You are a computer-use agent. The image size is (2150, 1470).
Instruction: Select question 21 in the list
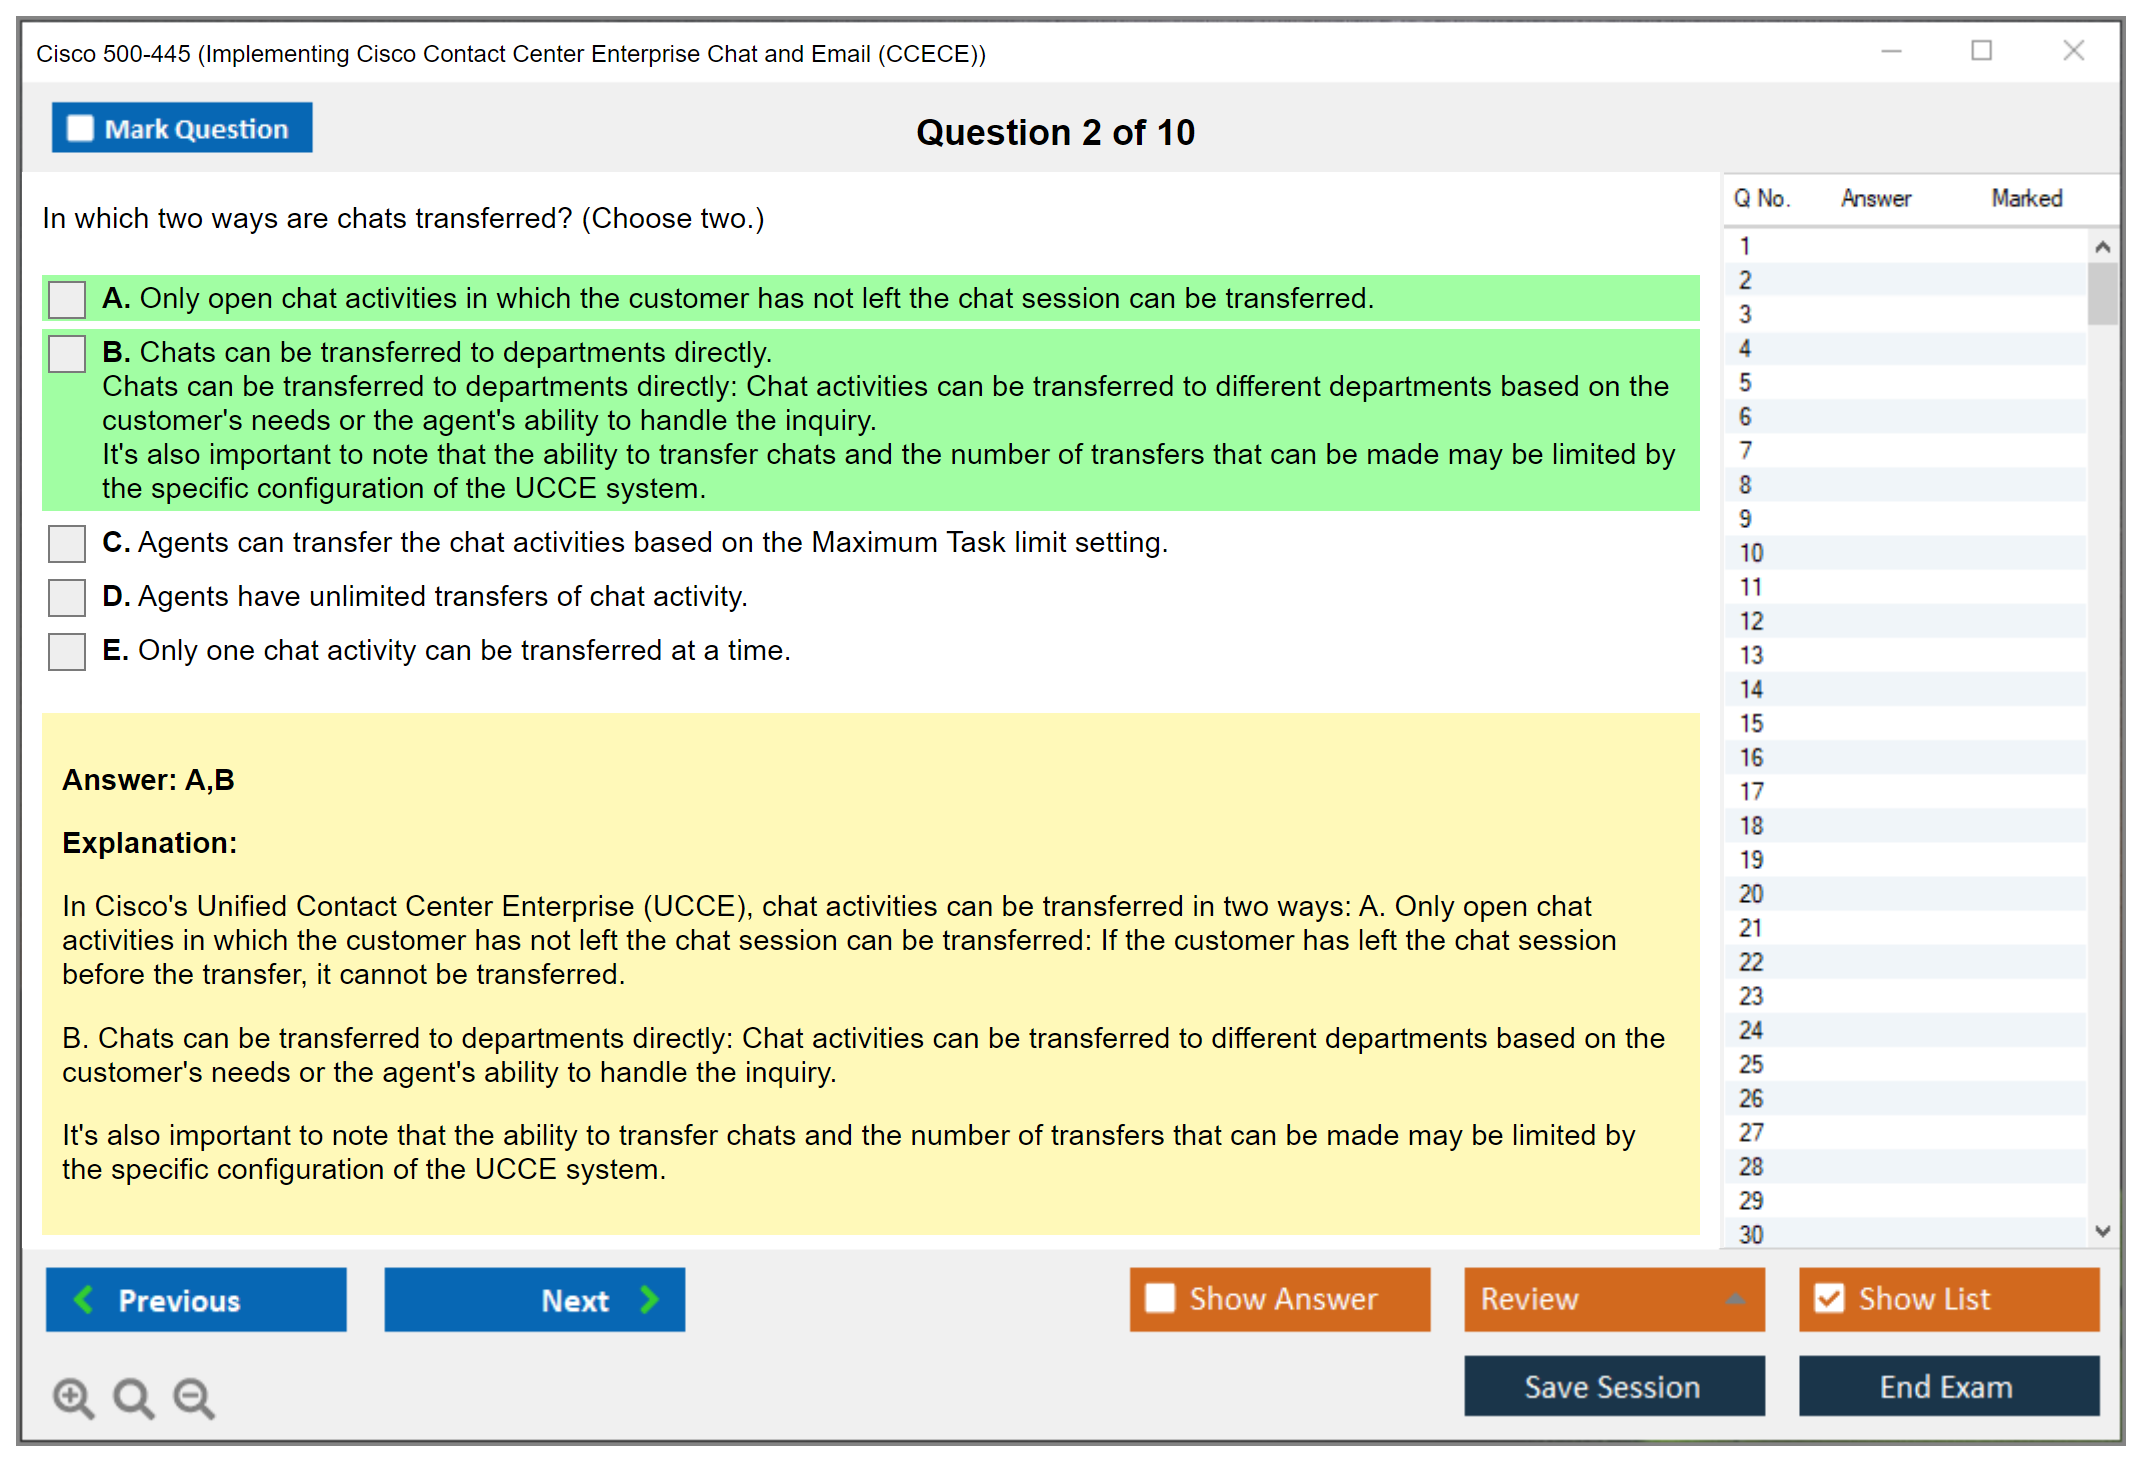1751,928
